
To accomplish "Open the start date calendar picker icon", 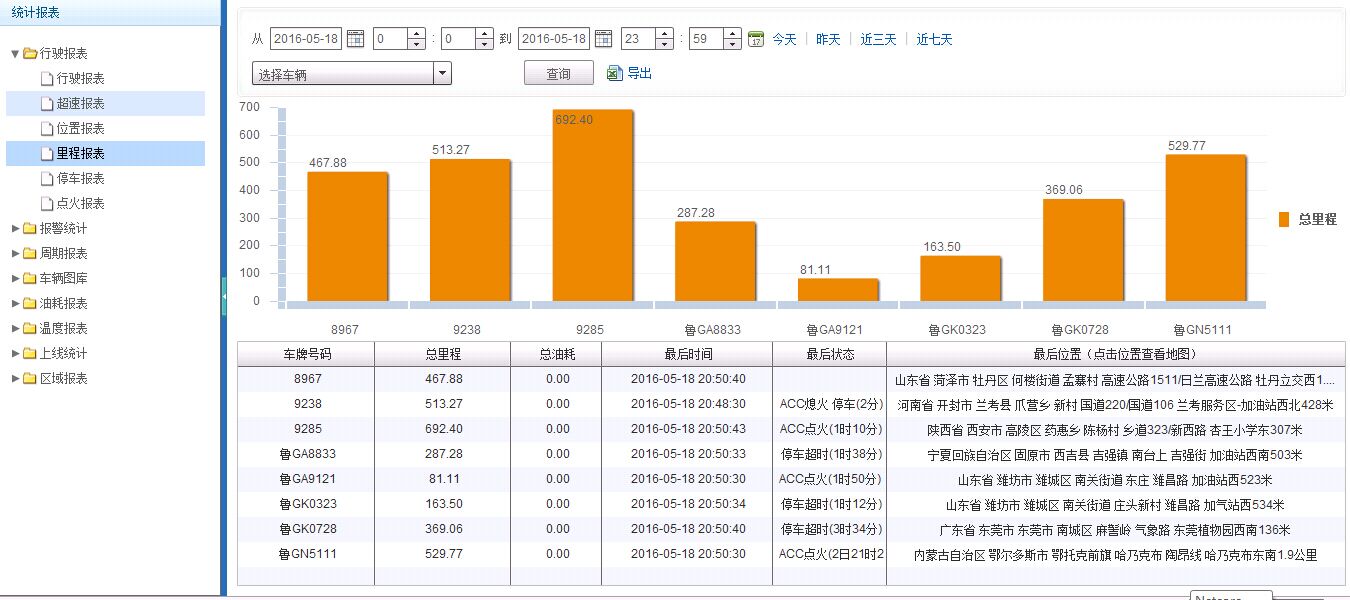I will pyautogui.click(x=354, y=39).
